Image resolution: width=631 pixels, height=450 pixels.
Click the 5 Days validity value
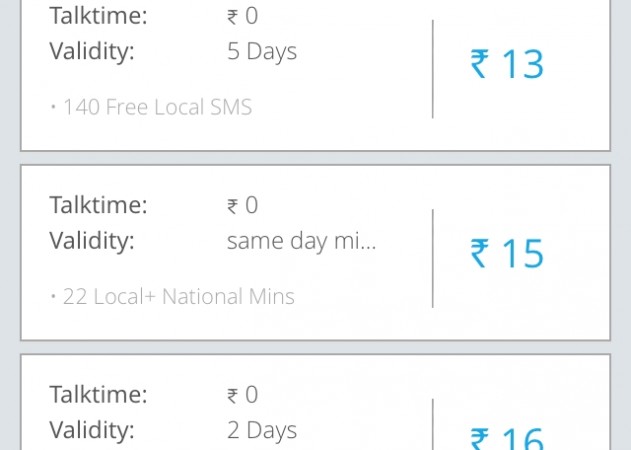[x=261, y=51]
